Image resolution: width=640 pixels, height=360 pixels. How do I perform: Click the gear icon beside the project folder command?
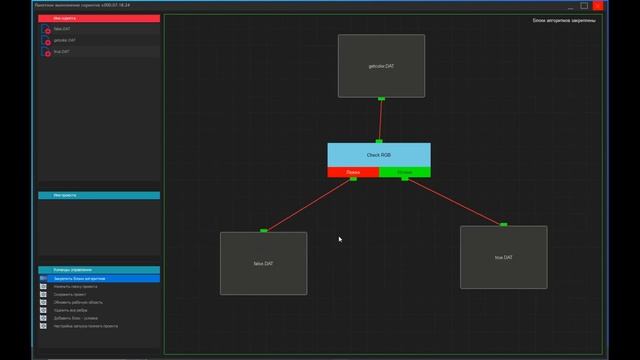pos(43,287)
